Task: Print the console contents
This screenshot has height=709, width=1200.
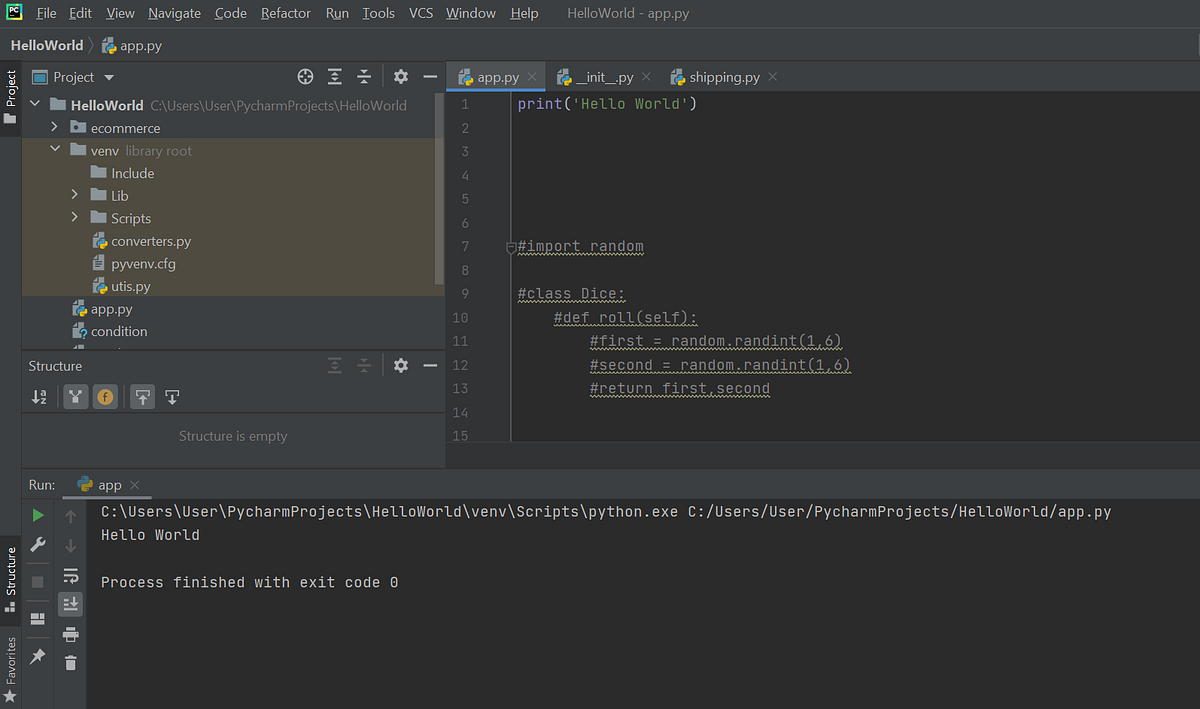Action: pyautogui.click(x=70, y=633)
